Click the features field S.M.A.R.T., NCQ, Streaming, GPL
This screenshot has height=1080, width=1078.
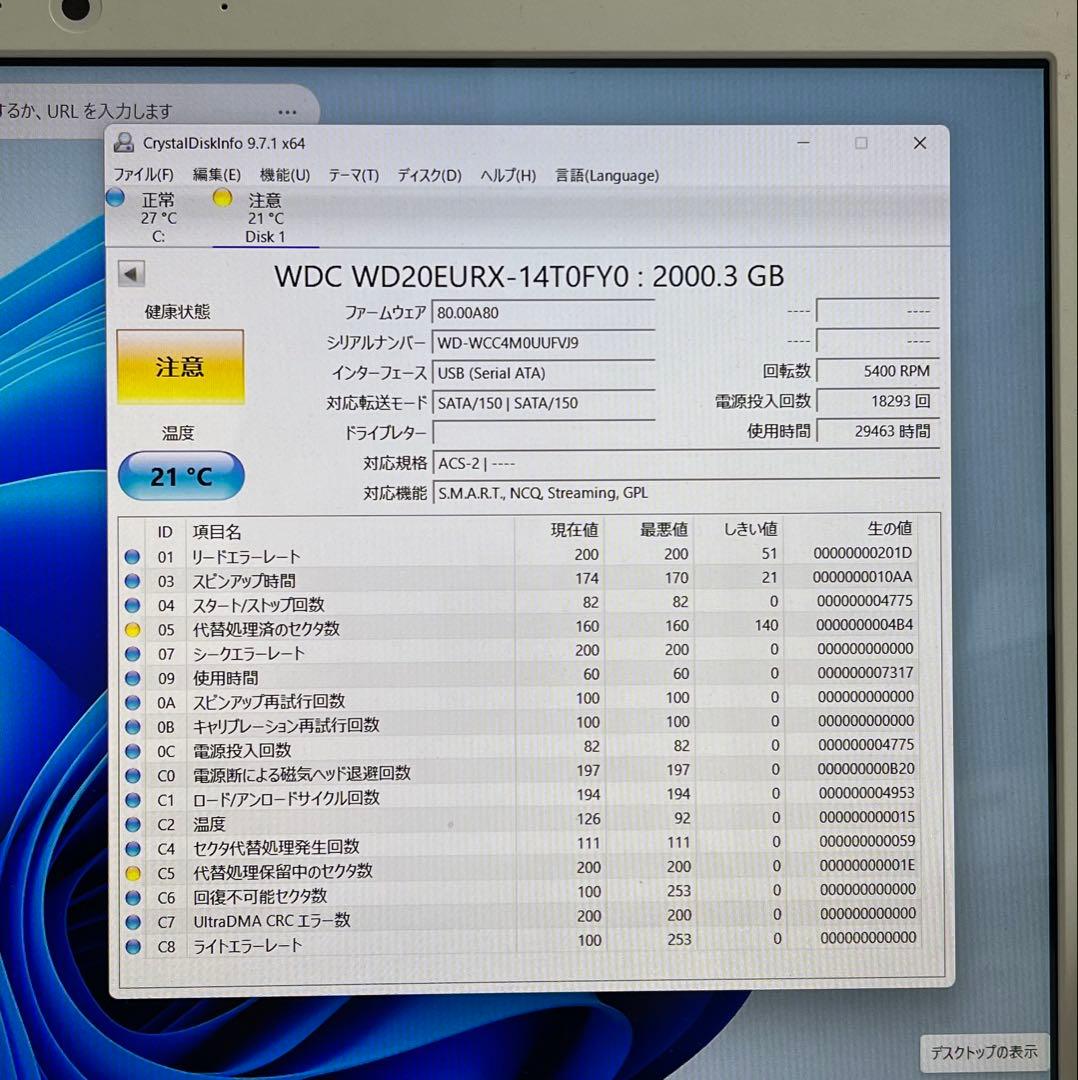pos(686,493)
